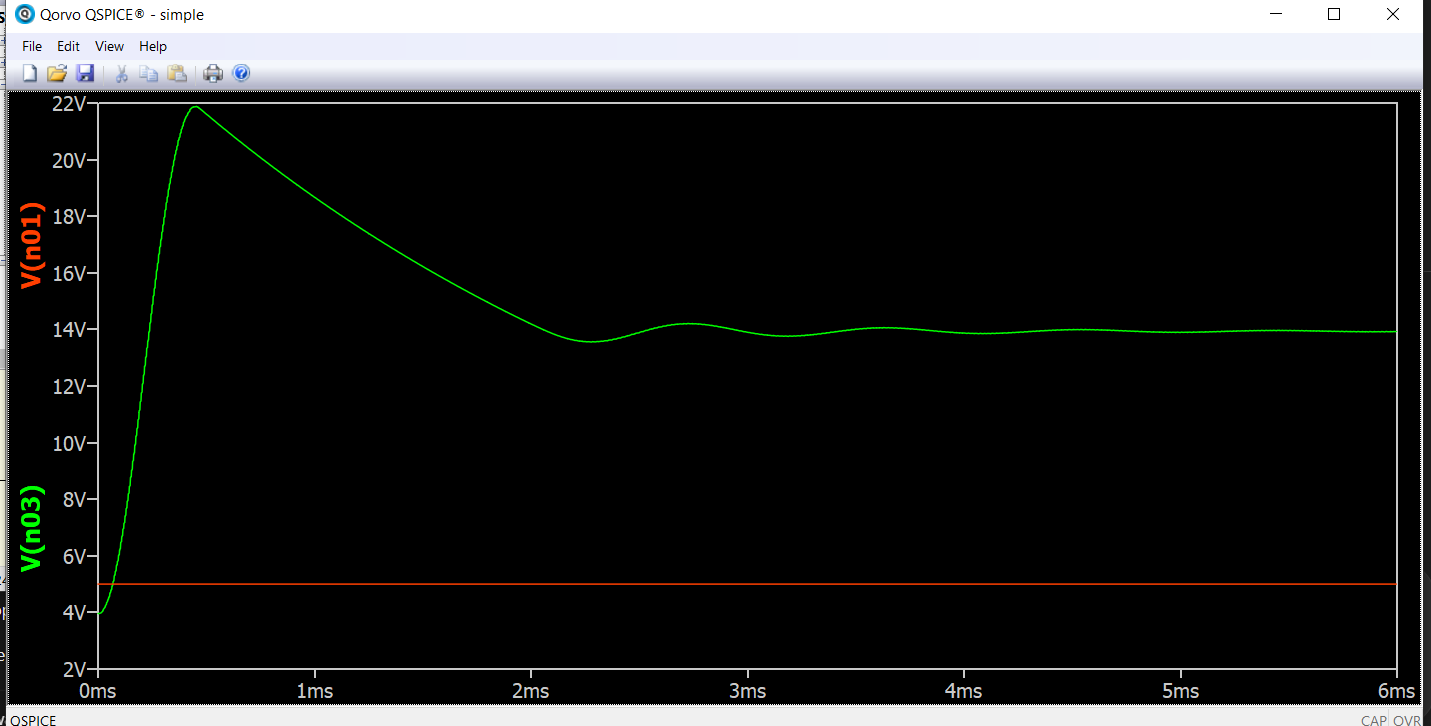Click the Cut scissors icon
The width and height of the screenshot is (1431, 726).
click(121, 73)
